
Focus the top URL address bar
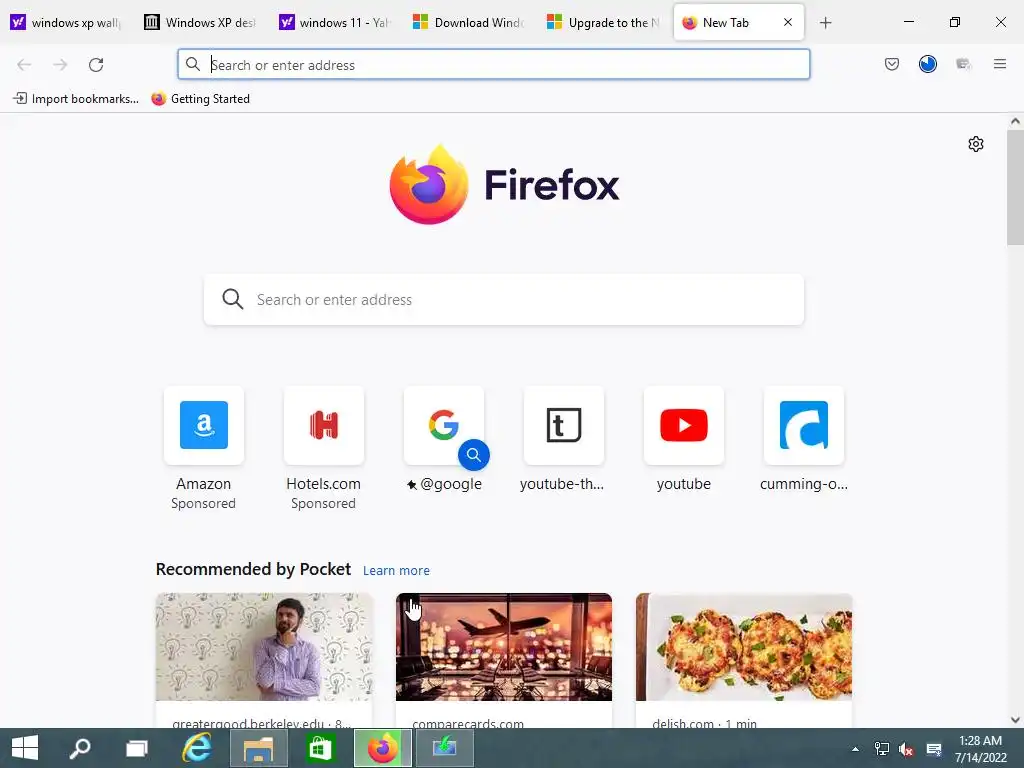(494, 65)
